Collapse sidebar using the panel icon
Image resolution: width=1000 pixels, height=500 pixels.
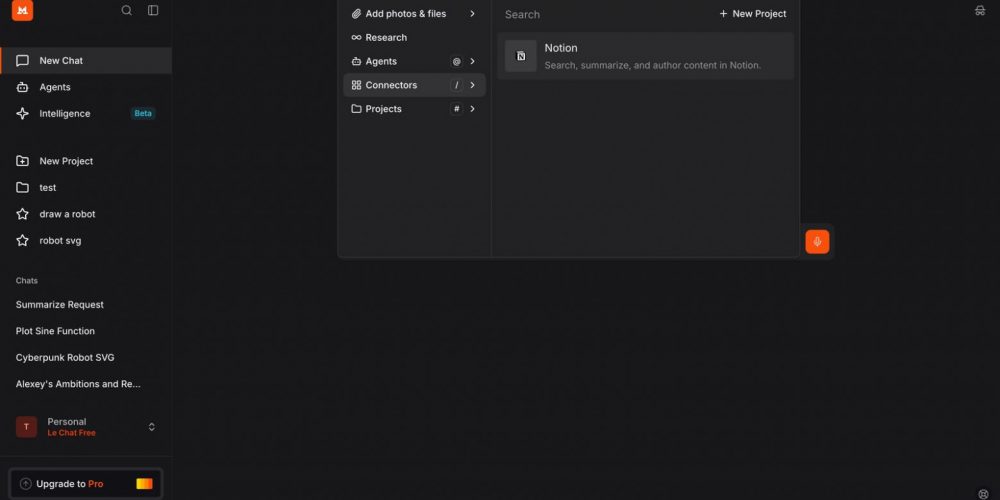click(153, 11)
